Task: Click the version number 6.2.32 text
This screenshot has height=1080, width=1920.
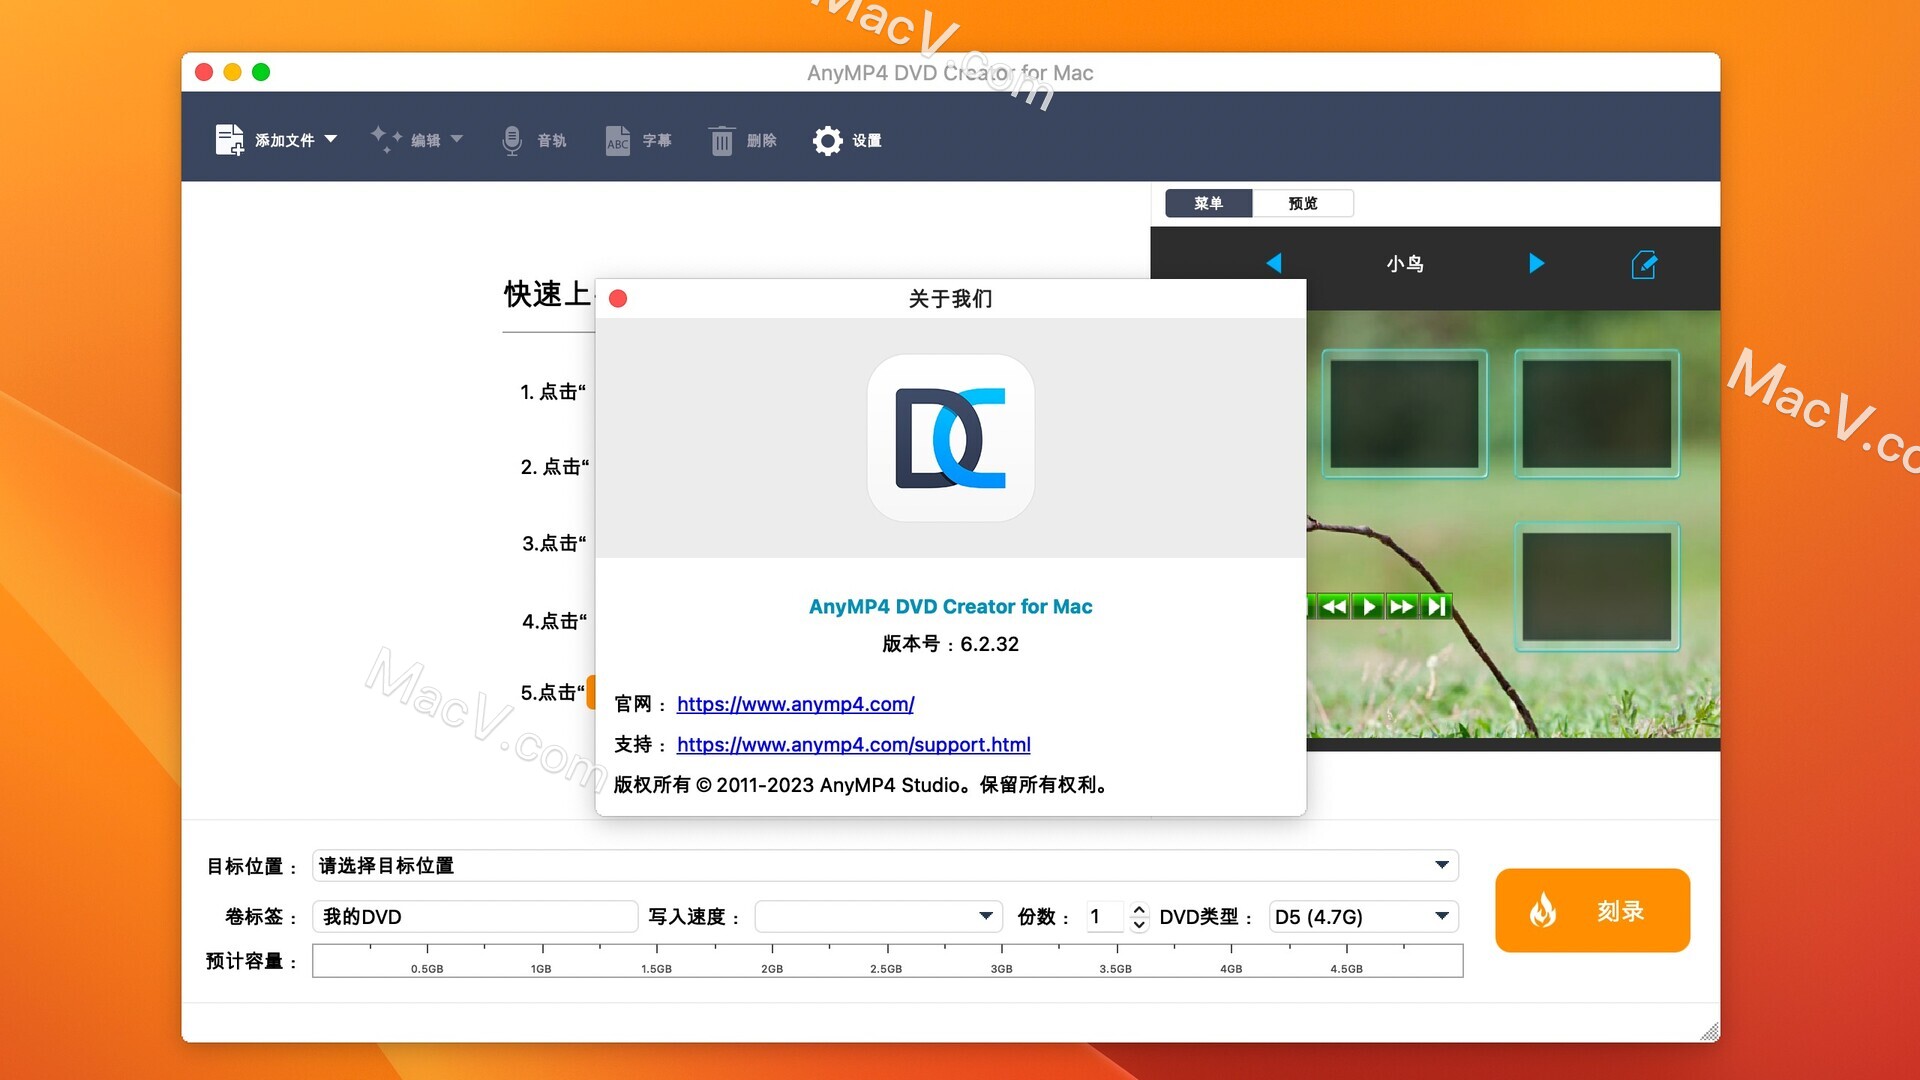Action: point(989,644)
